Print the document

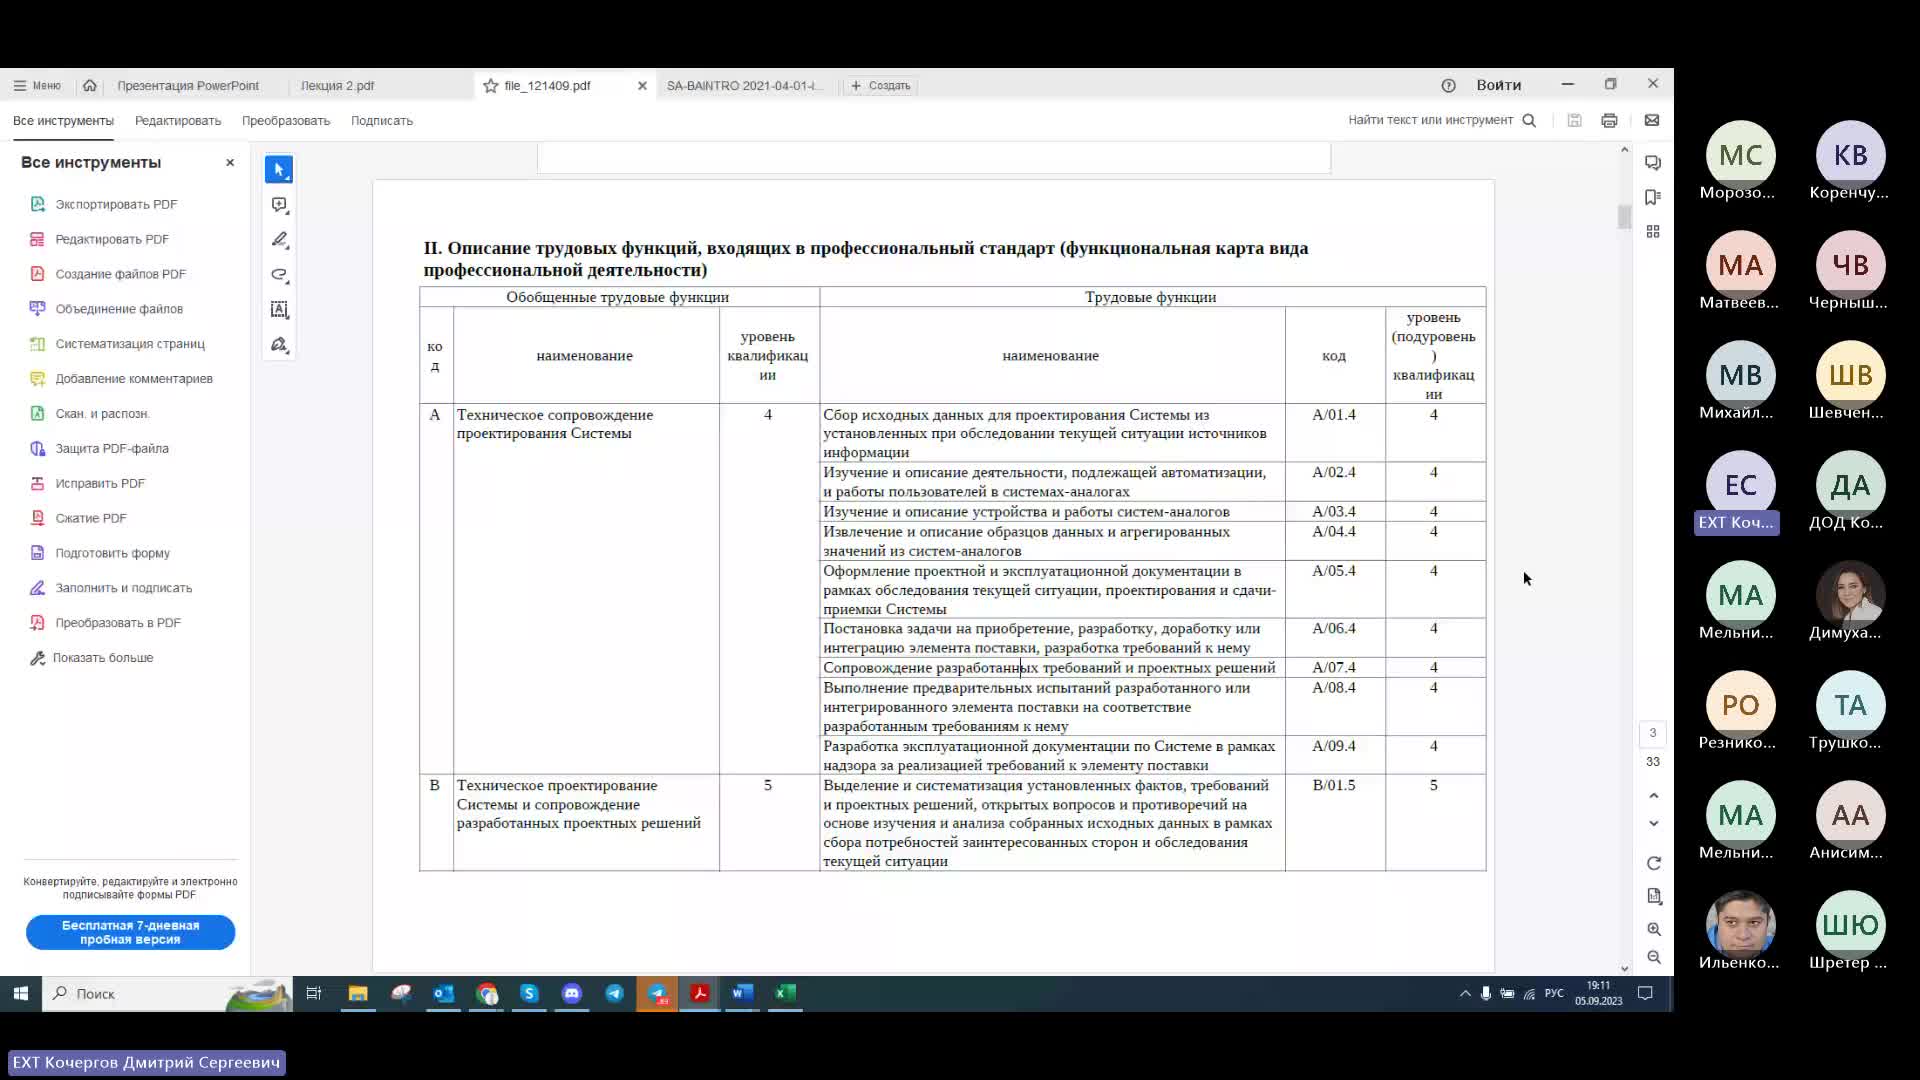pyautogui.click(x=1609, y=120)
